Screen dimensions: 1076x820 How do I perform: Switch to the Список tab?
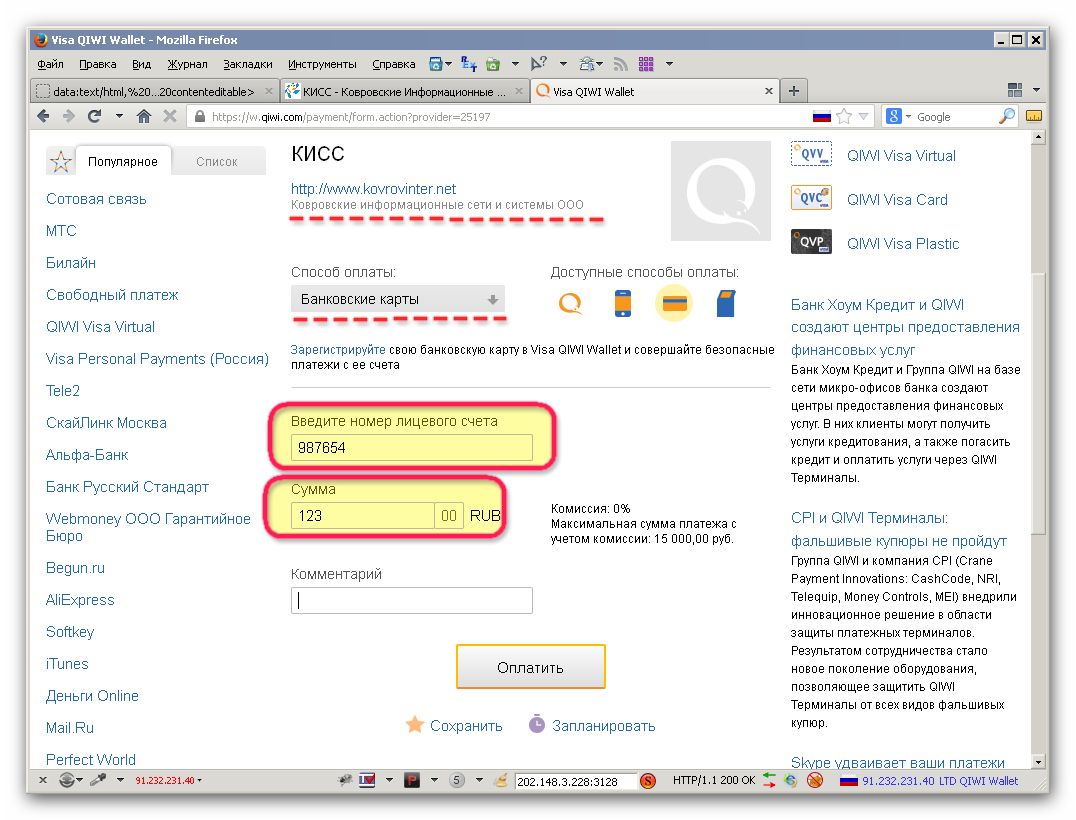[217, 162]
